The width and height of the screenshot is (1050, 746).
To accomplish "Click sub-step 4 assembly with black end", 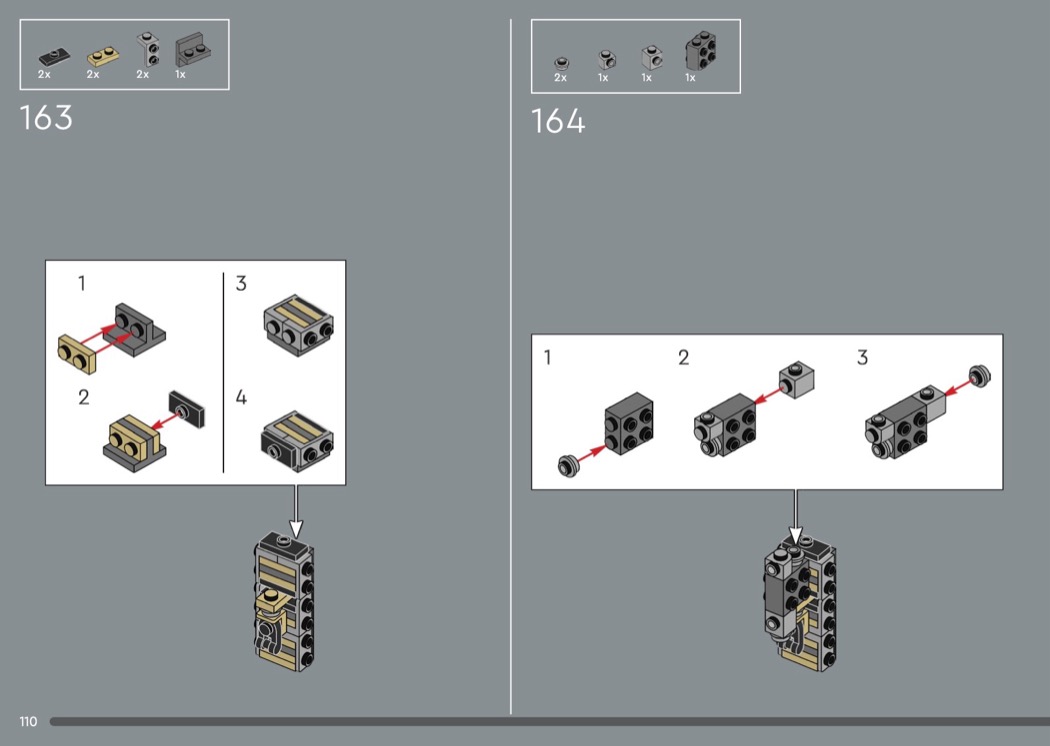I will coord(297,441).
